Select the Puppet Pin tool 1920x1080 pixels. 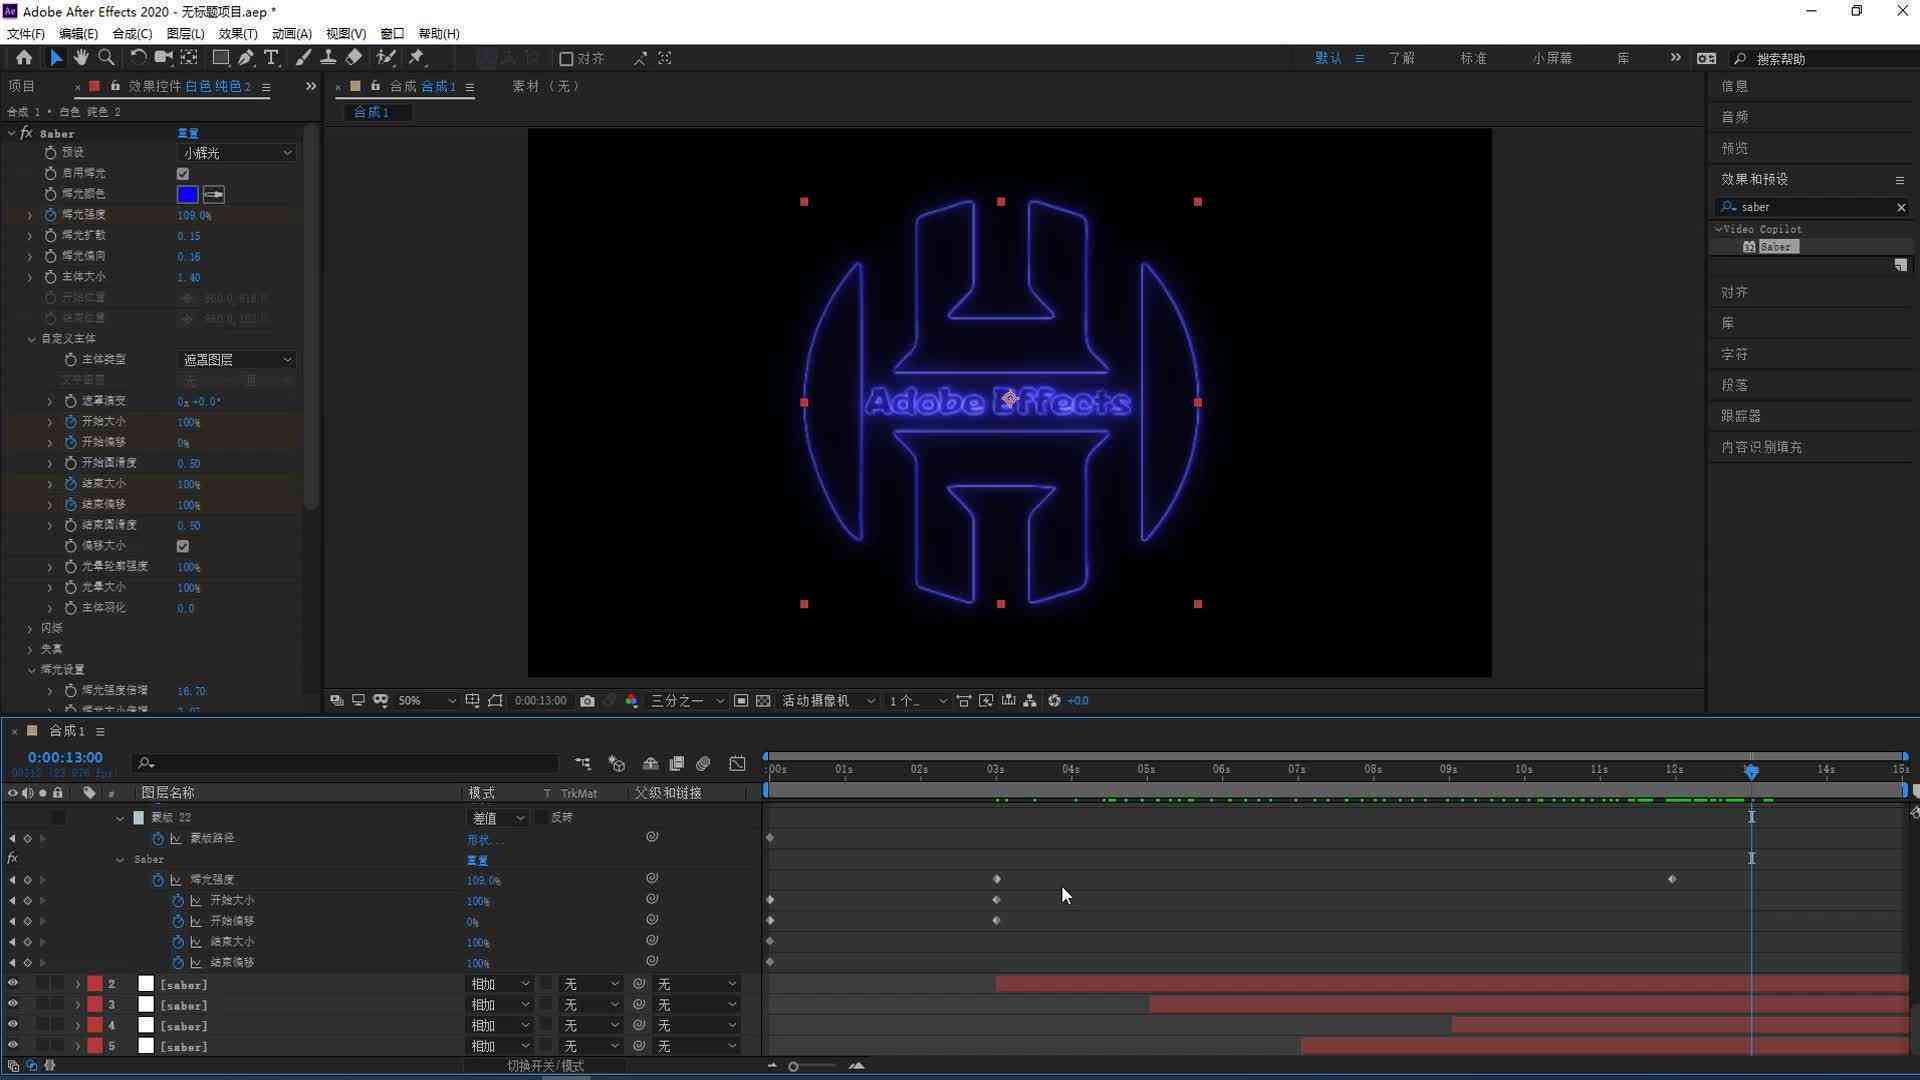coord(417,58)
